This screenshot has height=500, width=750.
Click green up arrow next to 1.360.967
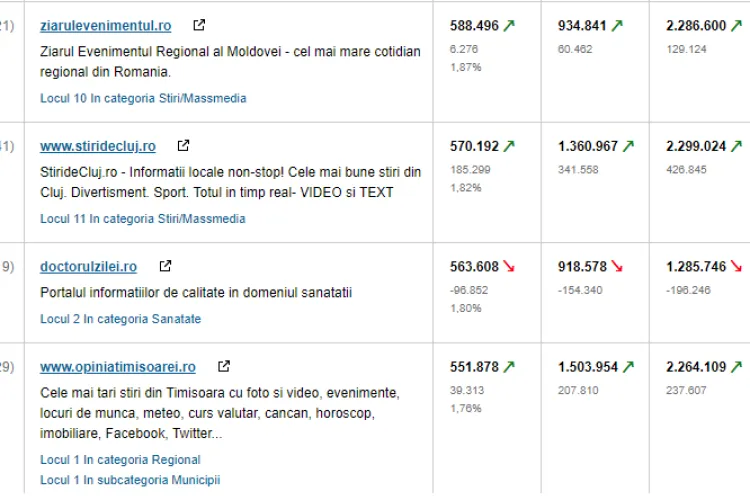tap(628, 146)
